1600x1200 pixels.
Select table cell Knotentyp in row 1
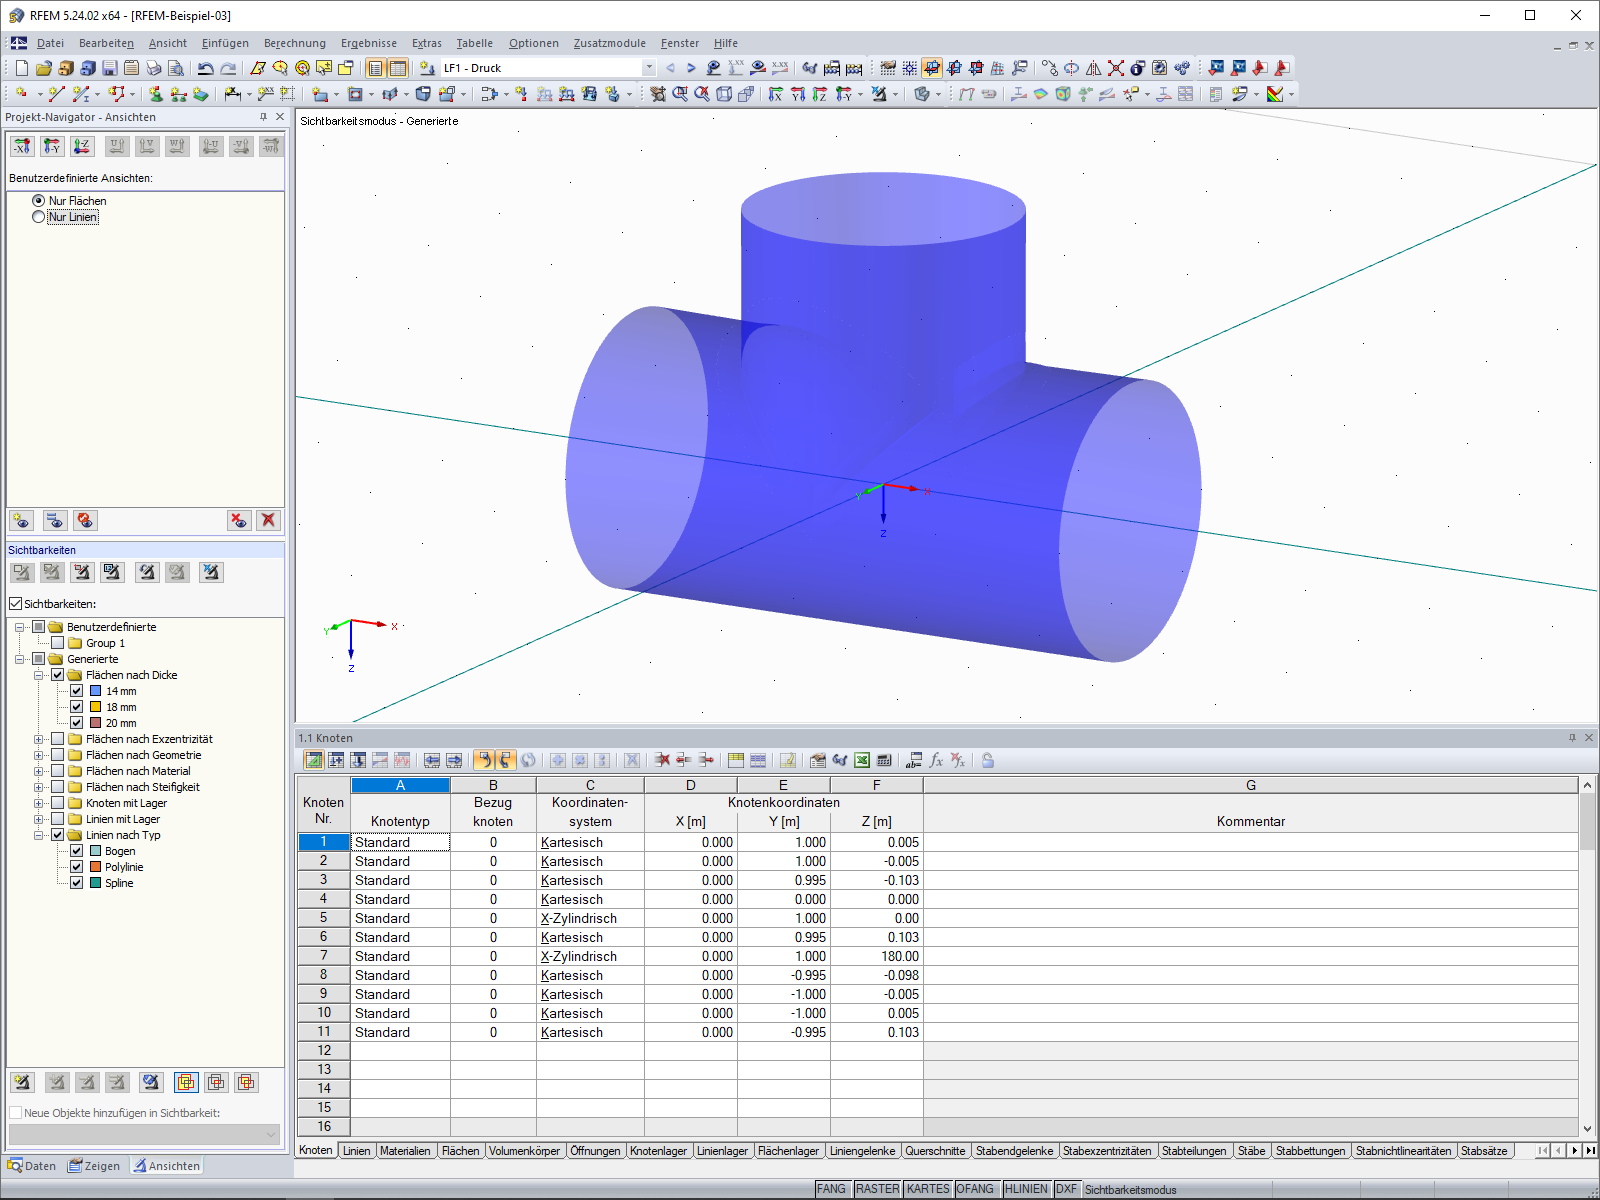tap(400, 842)
